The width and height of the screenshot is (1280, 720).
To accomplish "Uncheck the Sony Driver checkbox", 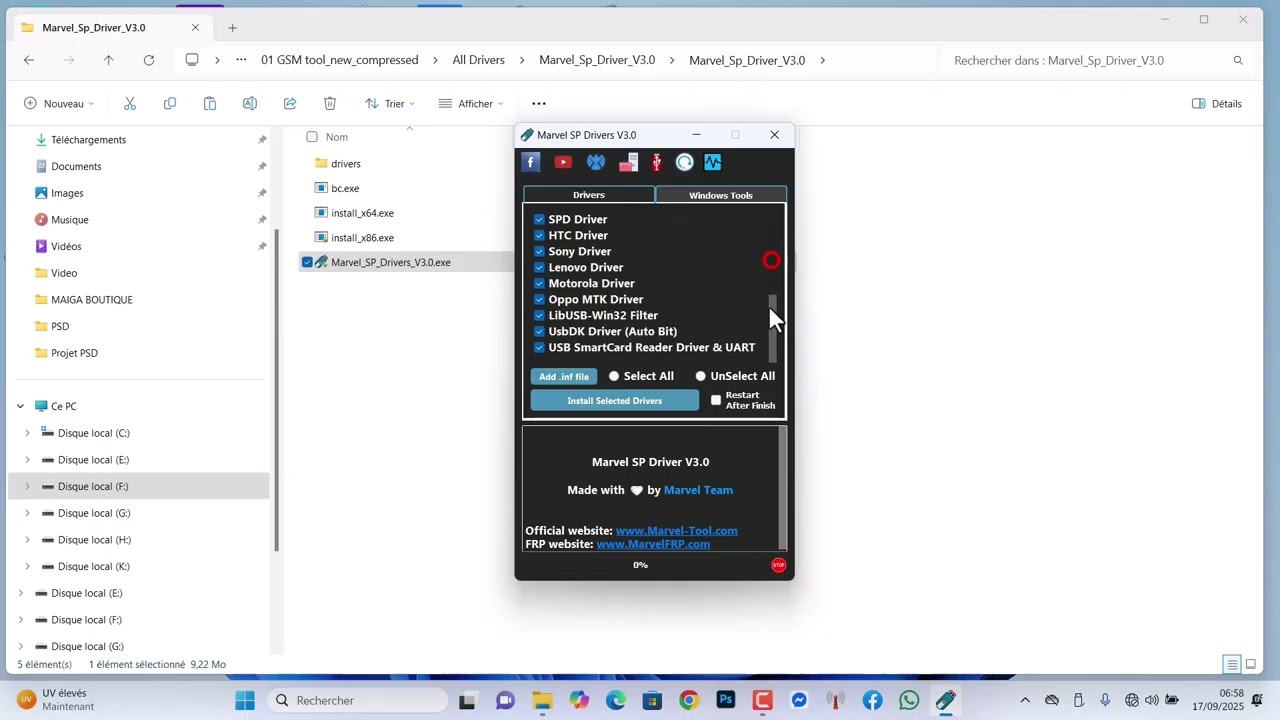I will pyautogui.click(x=539, y=251).
